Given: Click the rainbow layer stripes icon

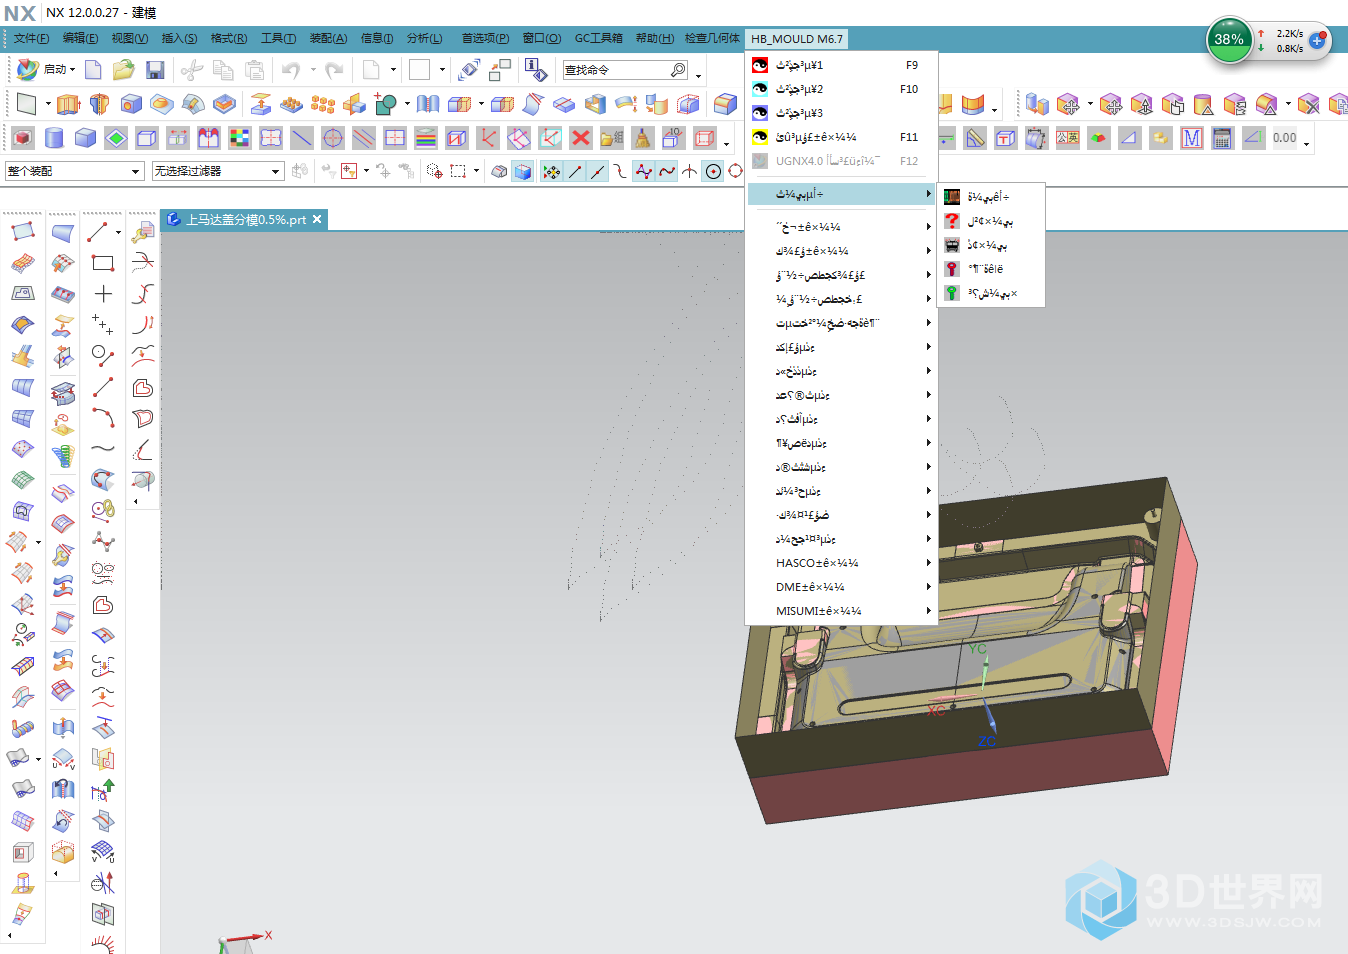Looking at the screenshot, I should coord(426,137).
